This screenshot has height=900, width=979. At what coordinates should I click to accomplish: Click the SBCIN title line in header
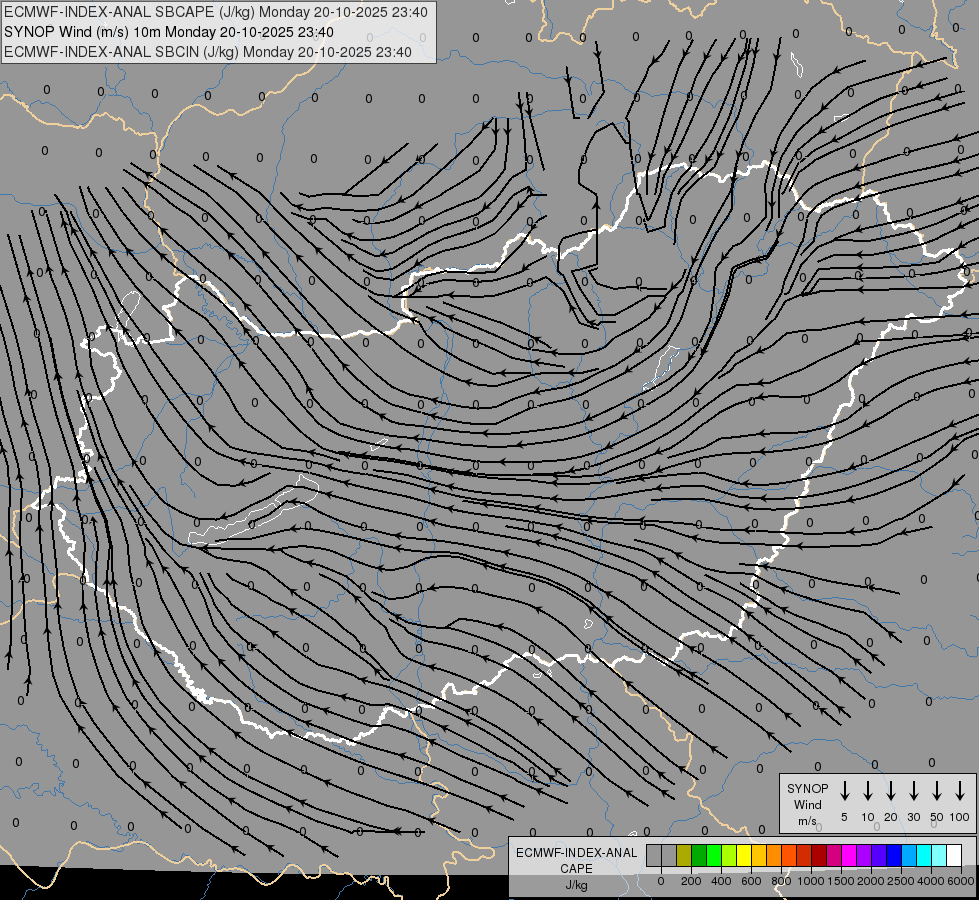point(208,52)
